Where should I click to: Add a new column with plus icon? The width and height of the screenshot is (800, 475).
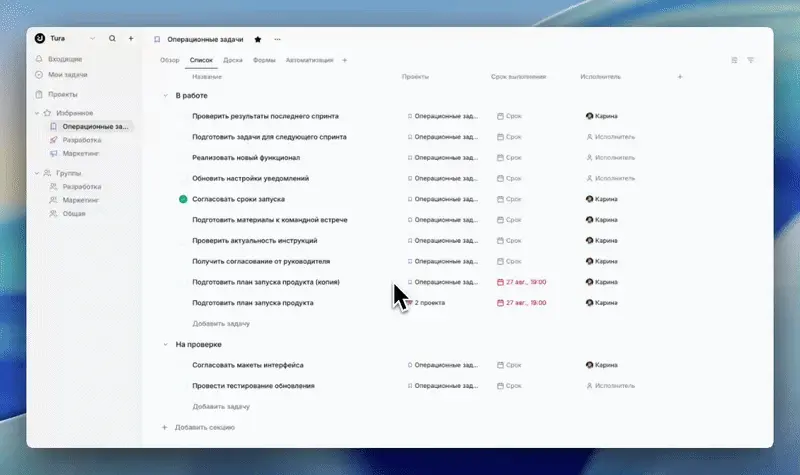click(680, 77)
